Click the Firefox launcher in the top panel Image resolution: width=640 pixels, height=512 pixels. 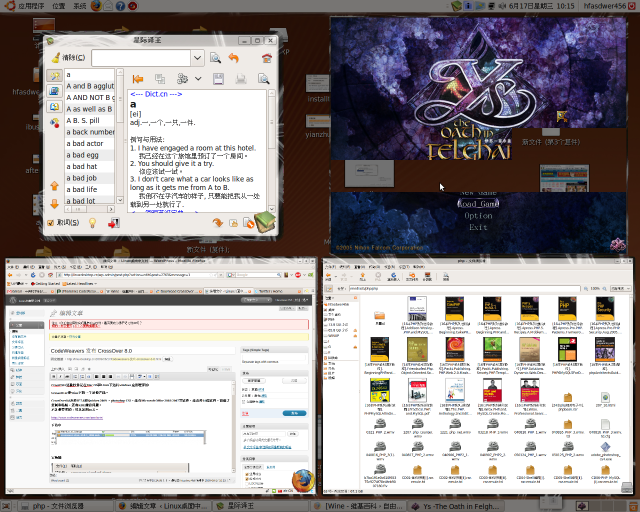(x=96, y=6)
